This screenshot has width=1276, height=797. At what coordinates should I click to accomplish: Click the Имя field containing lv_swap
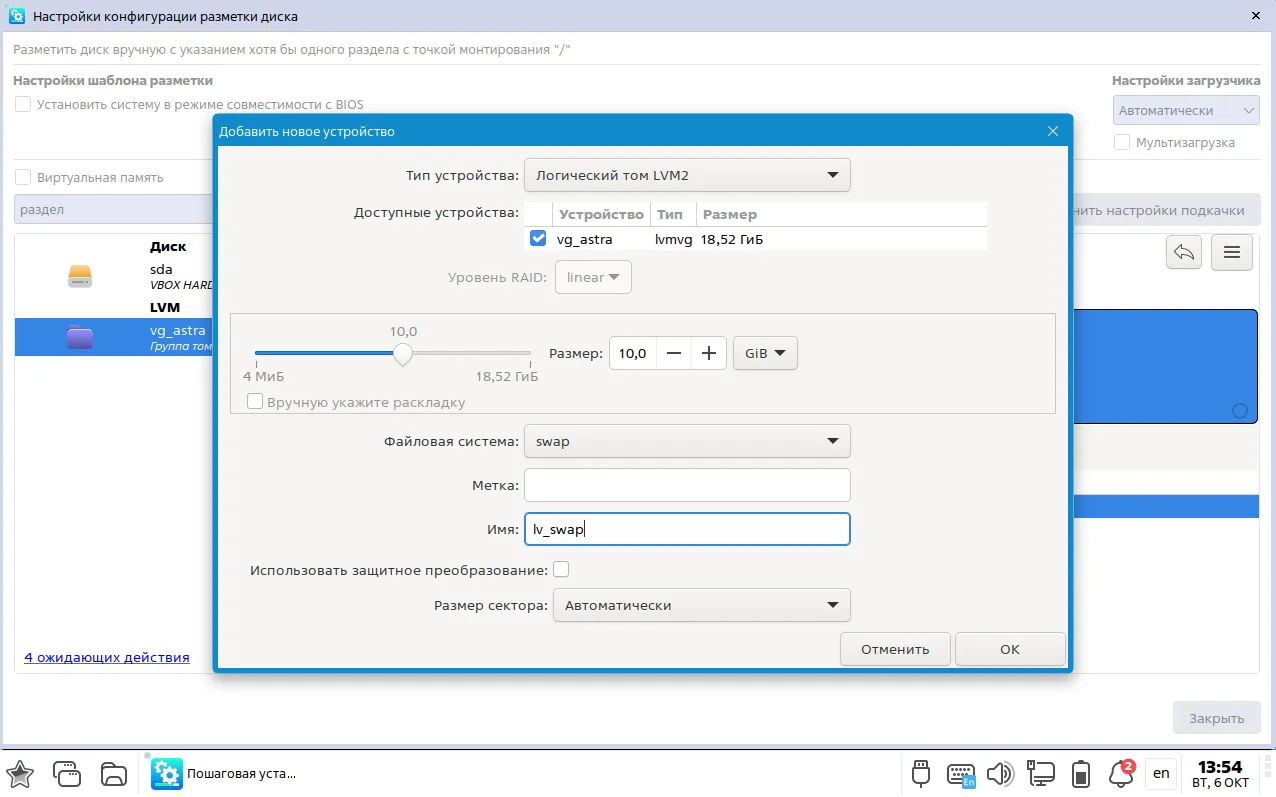pos(687,529)
